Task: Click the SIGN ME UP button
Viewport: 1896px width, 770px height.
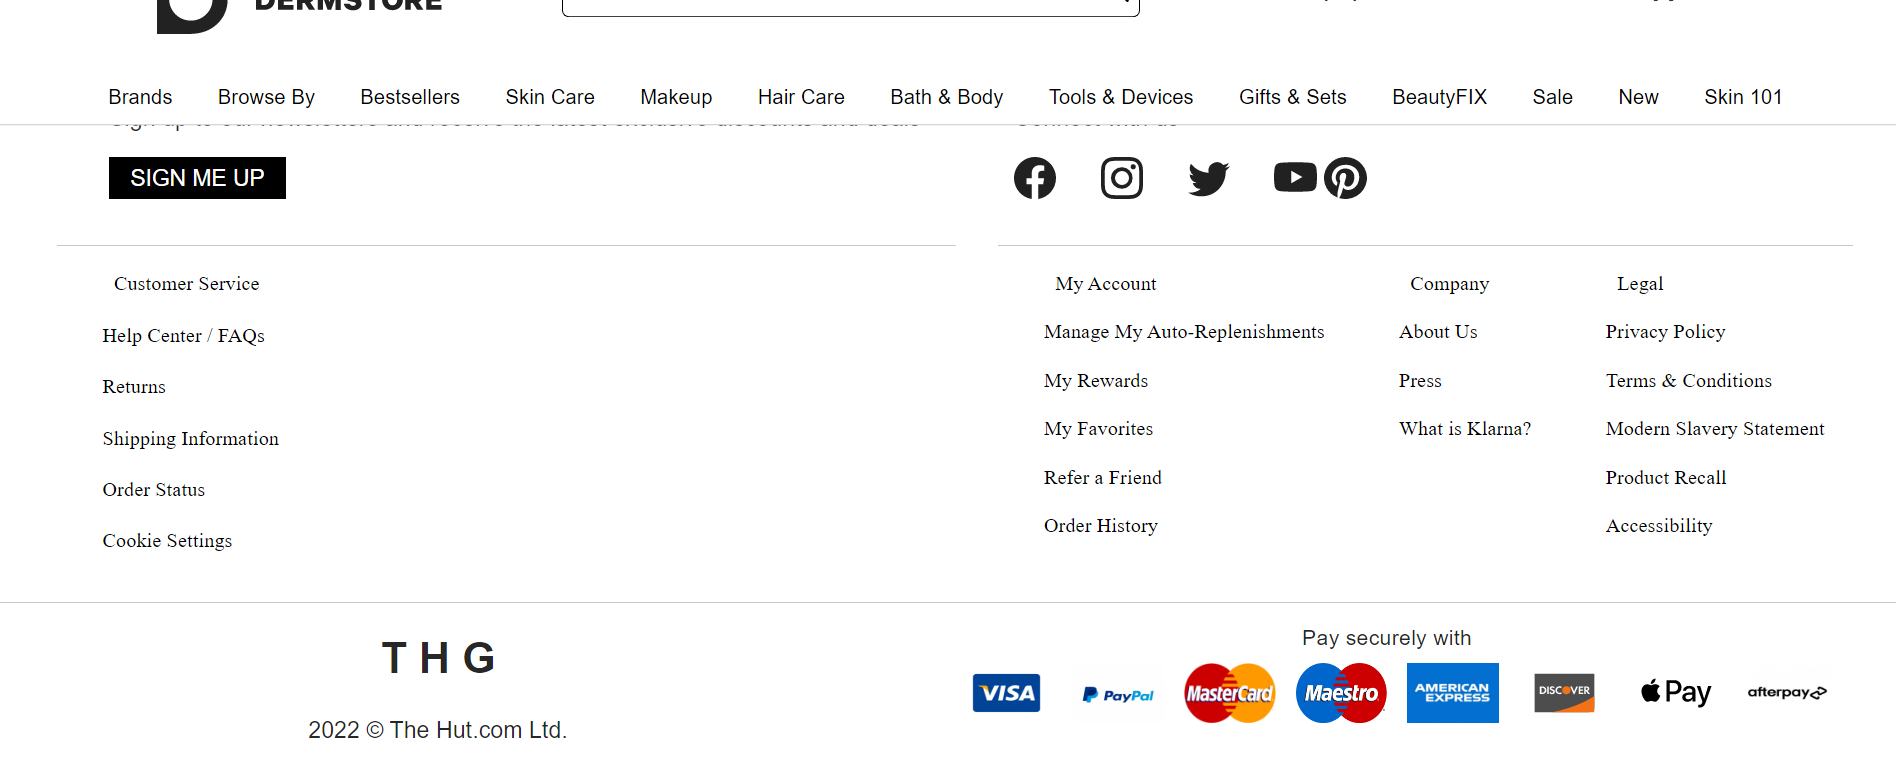Action: (197, 178)
